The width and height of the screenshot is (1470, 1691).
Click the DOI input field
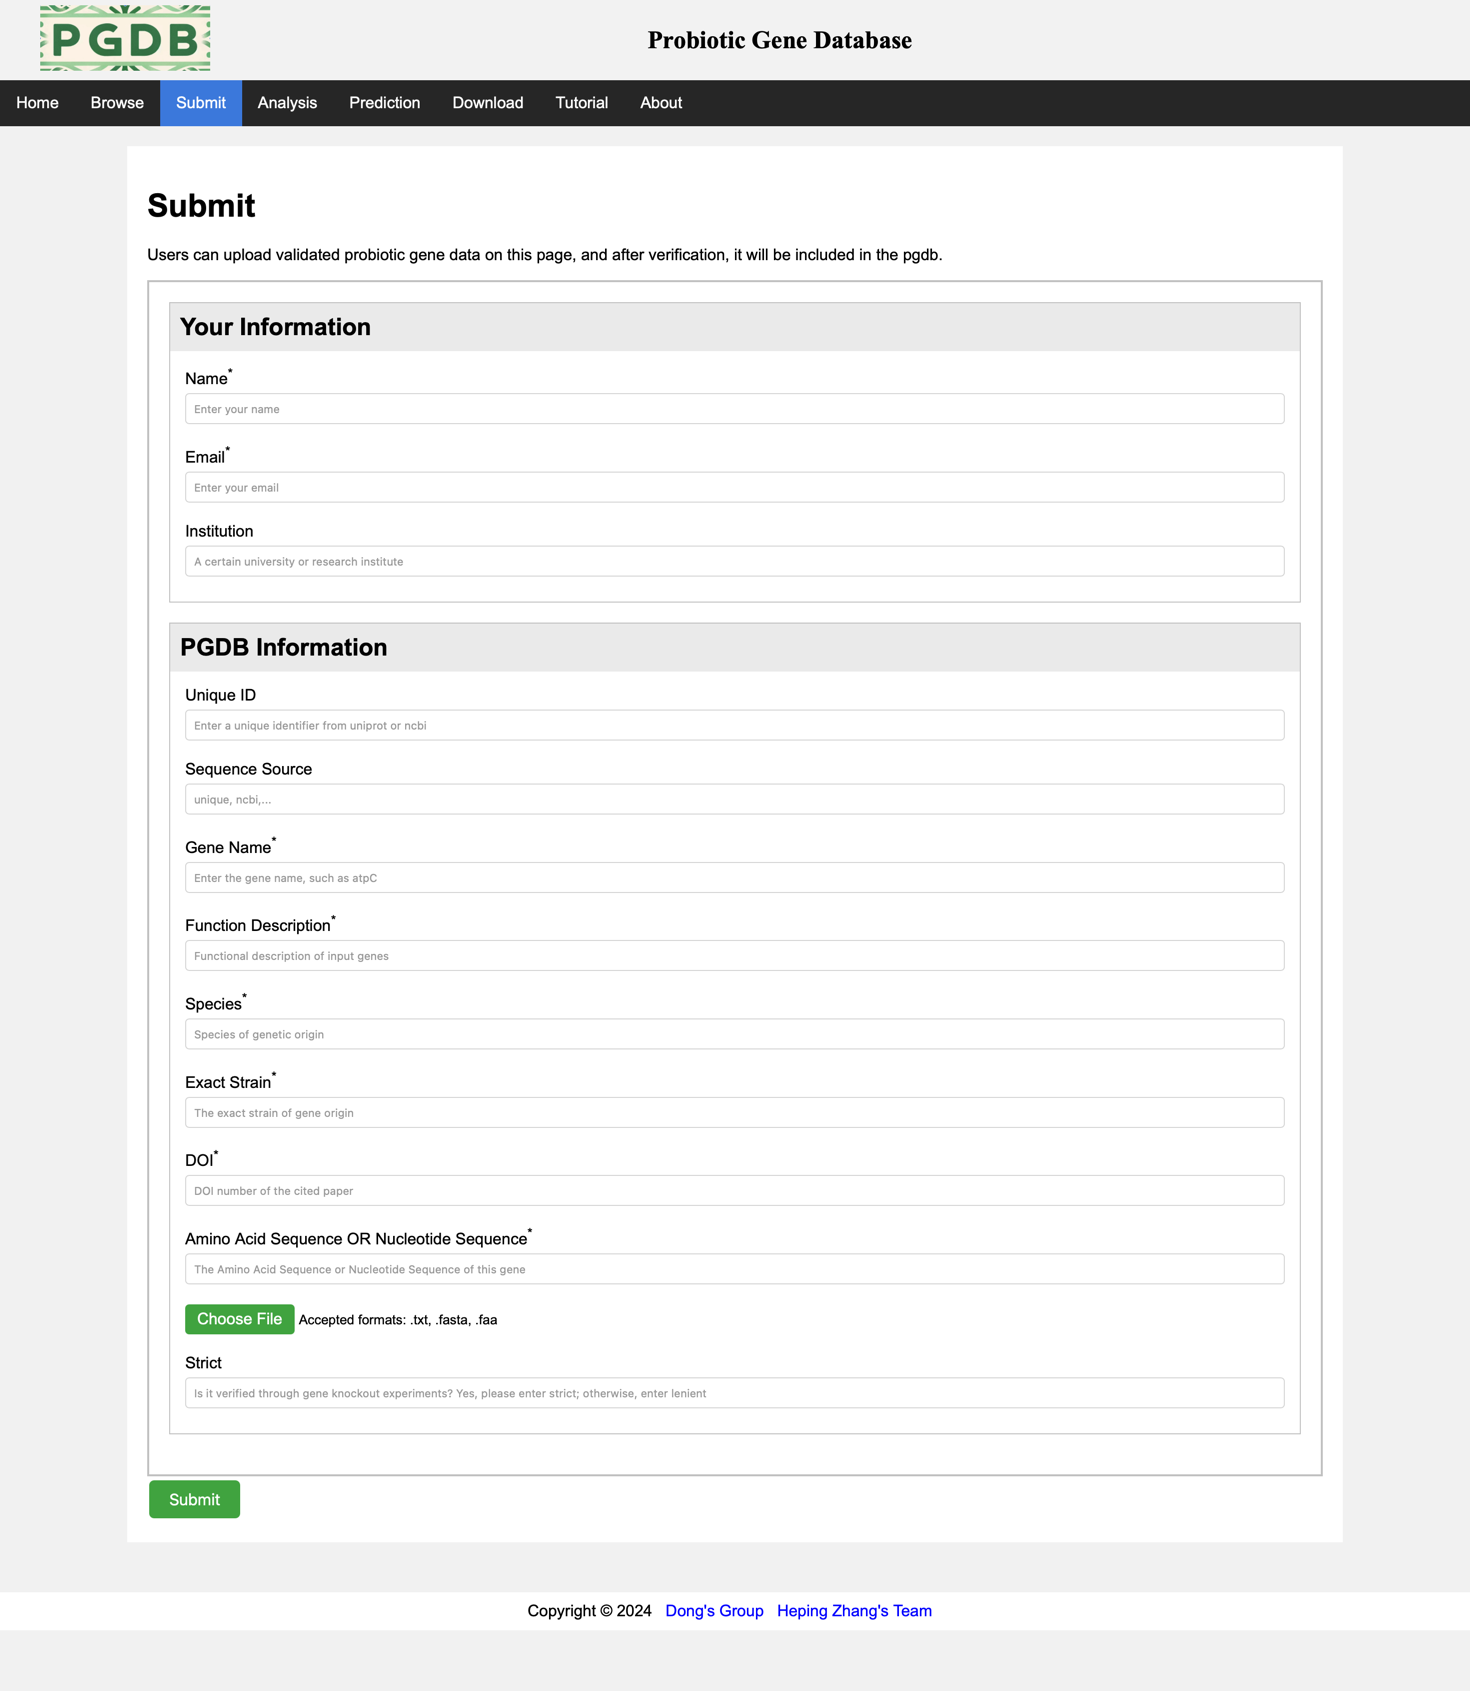pyautogui.click(x=734, y=1191)
